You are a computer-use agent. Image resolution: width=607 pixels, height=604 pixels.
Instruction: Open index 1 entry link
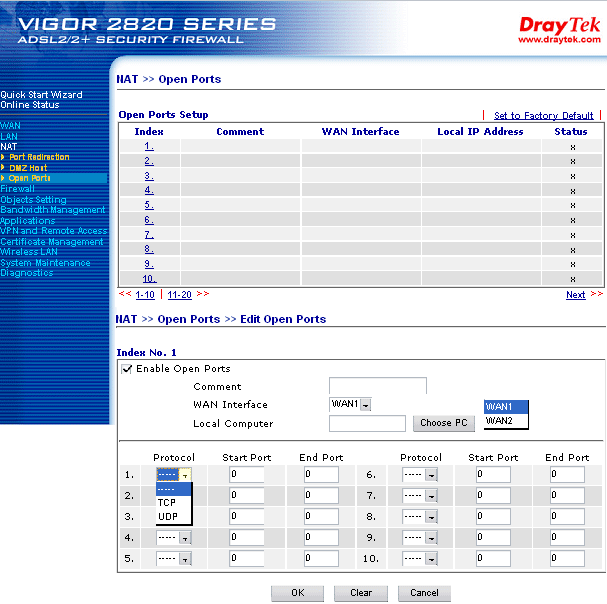[x=149, y=146]
